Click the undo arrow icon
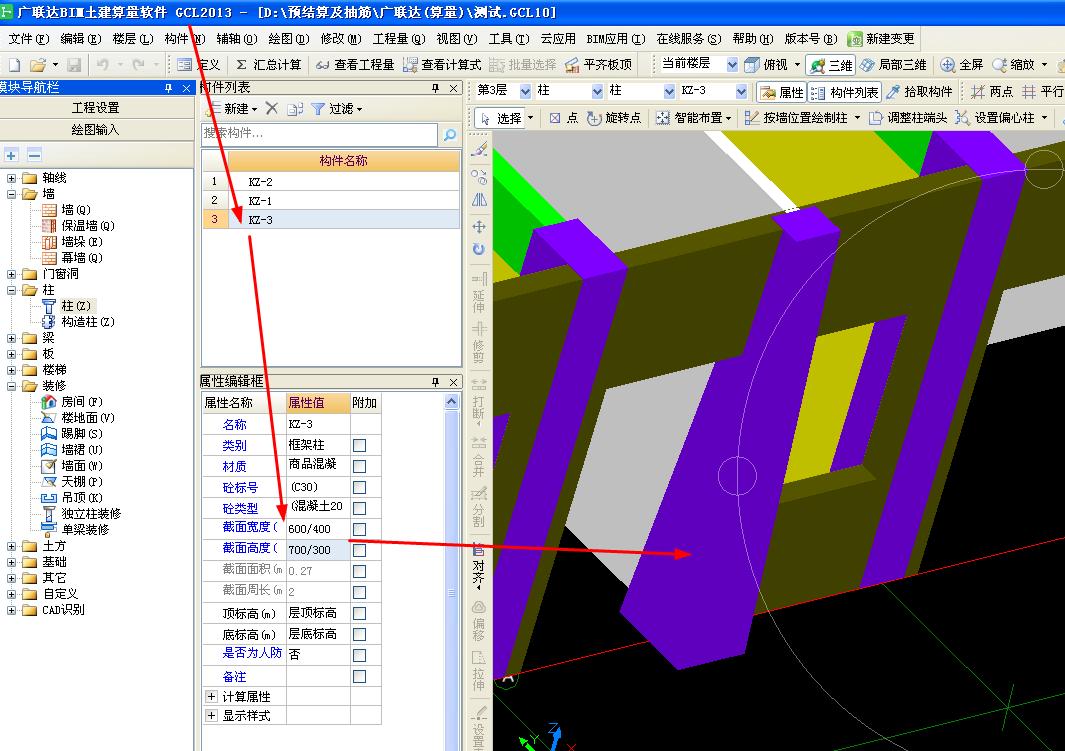This screenshot has width=1065, height=751. (x=103, y=65)
